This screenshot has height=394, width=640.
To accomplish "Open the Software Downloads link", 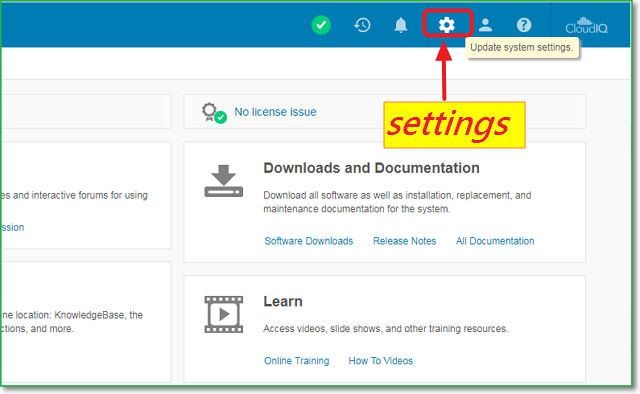I will [309, 241].
